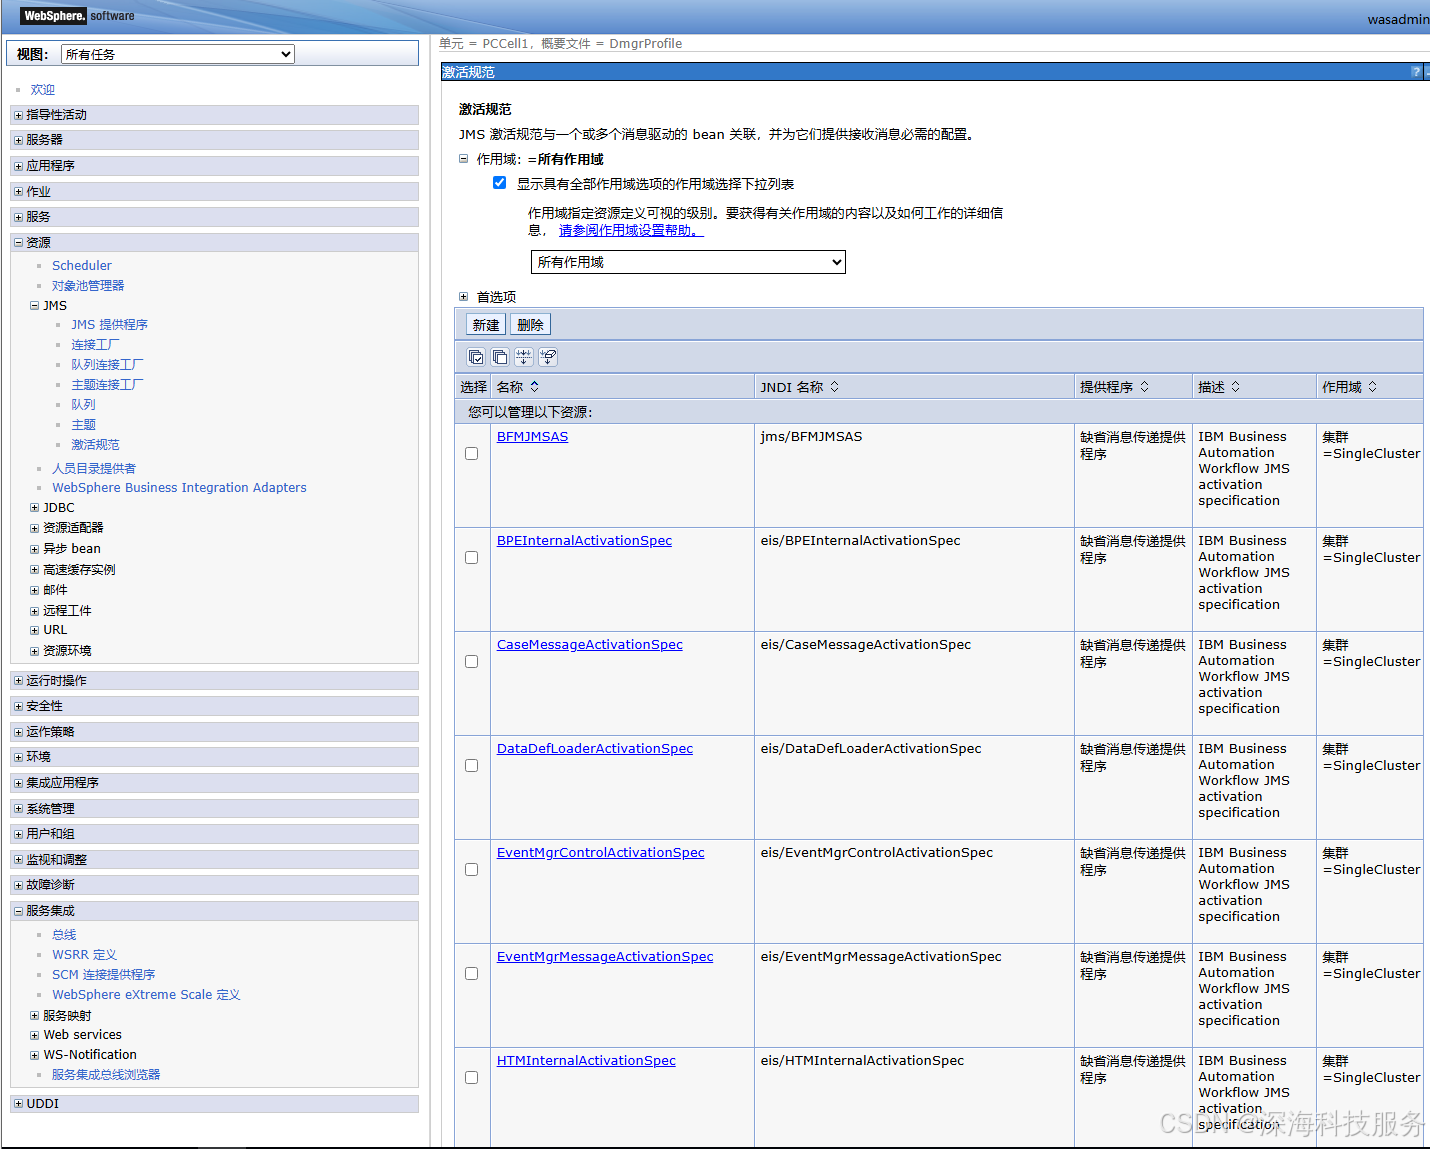Toggle 显示具有全部作用域选项的作用域选择下拉列表 checkbox
Screen dimensions: 1430x1149
tap(499, 182)
